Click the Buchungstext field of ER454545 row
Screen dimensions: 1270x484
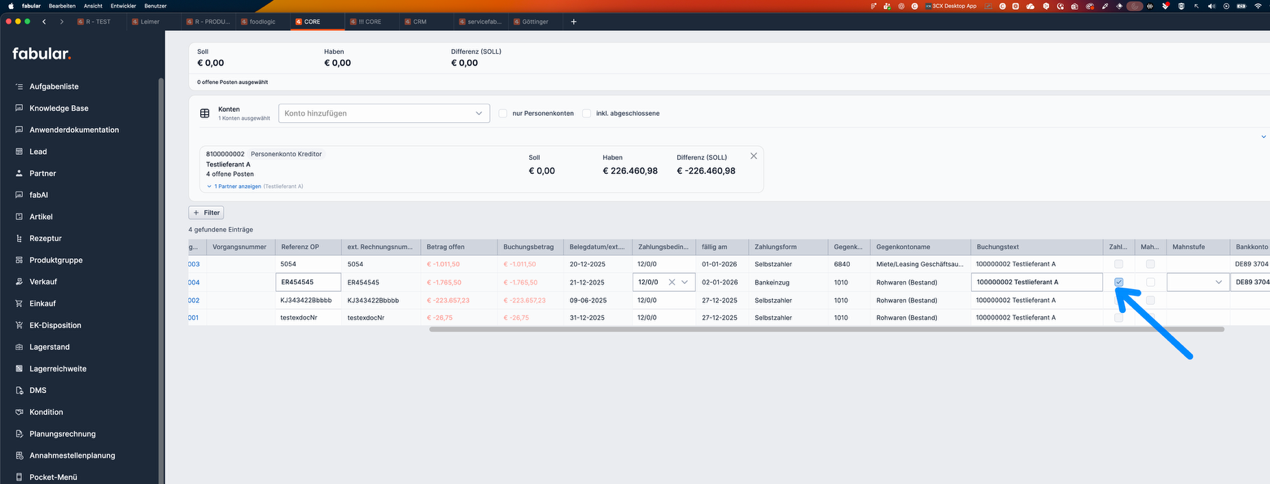pos(1036,282)
